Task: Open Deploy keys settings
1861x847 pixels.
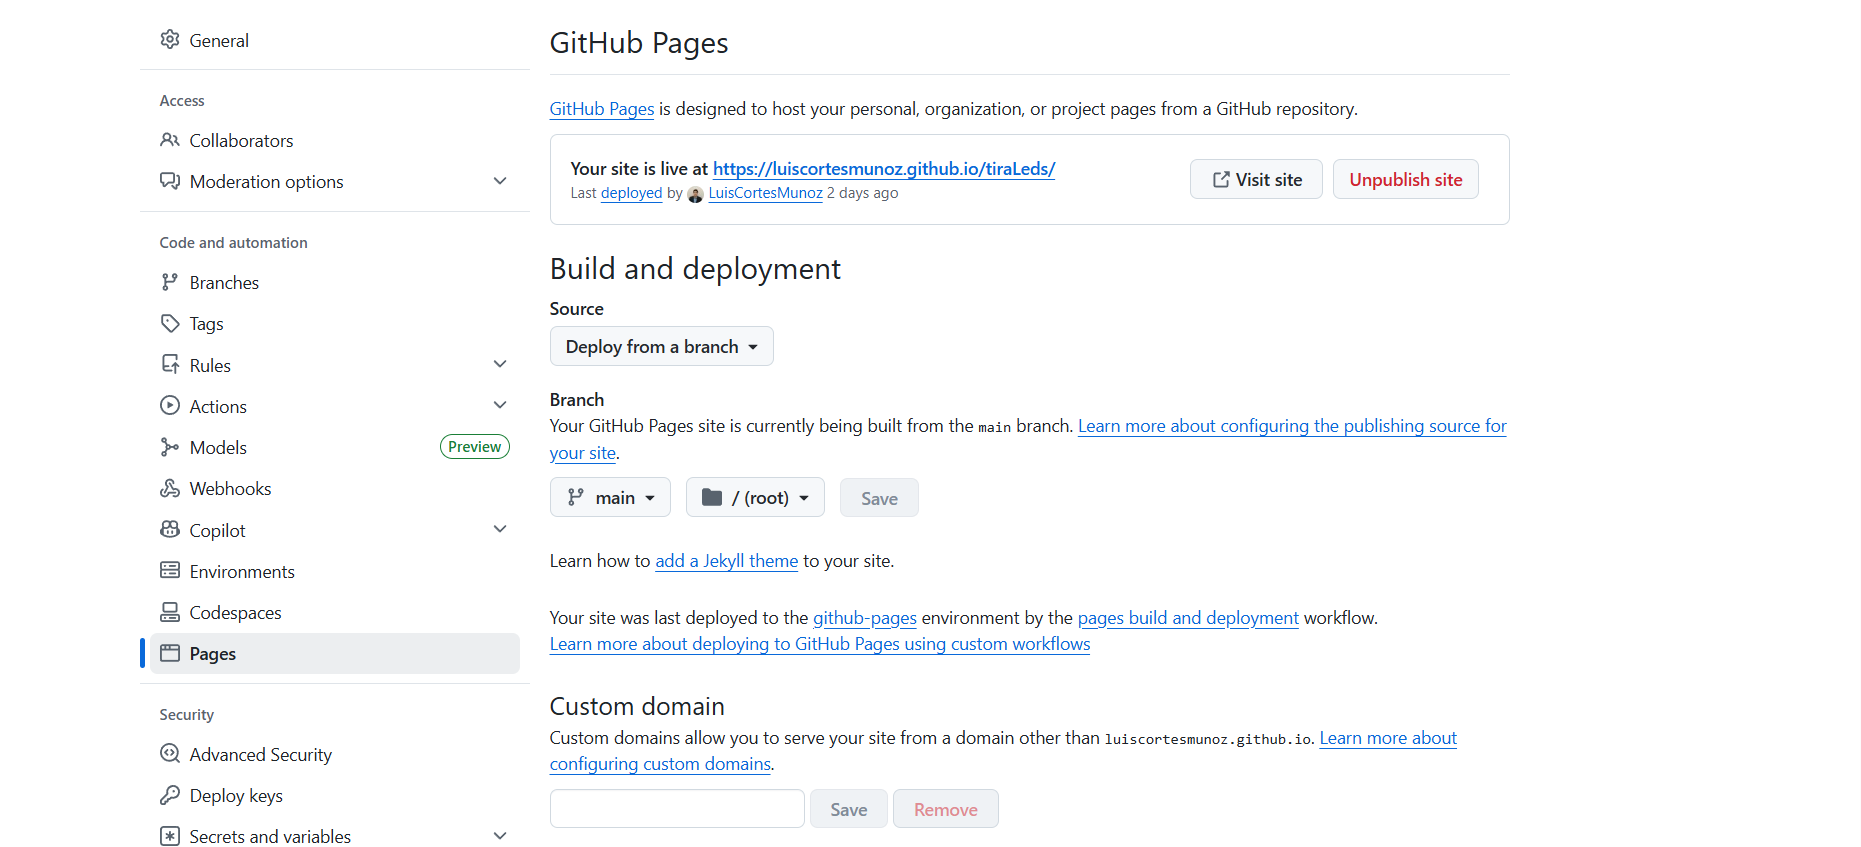Action: coord(335,795)
